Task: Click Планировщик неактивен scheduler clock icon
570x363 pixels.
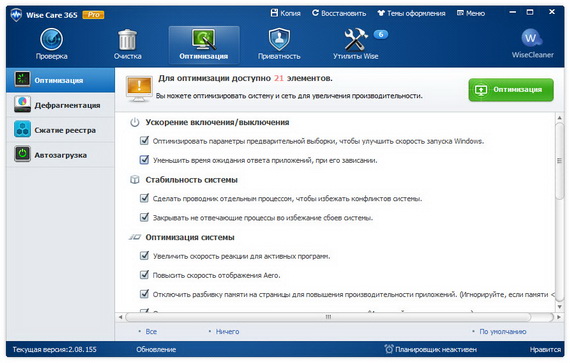Action: 389,349
